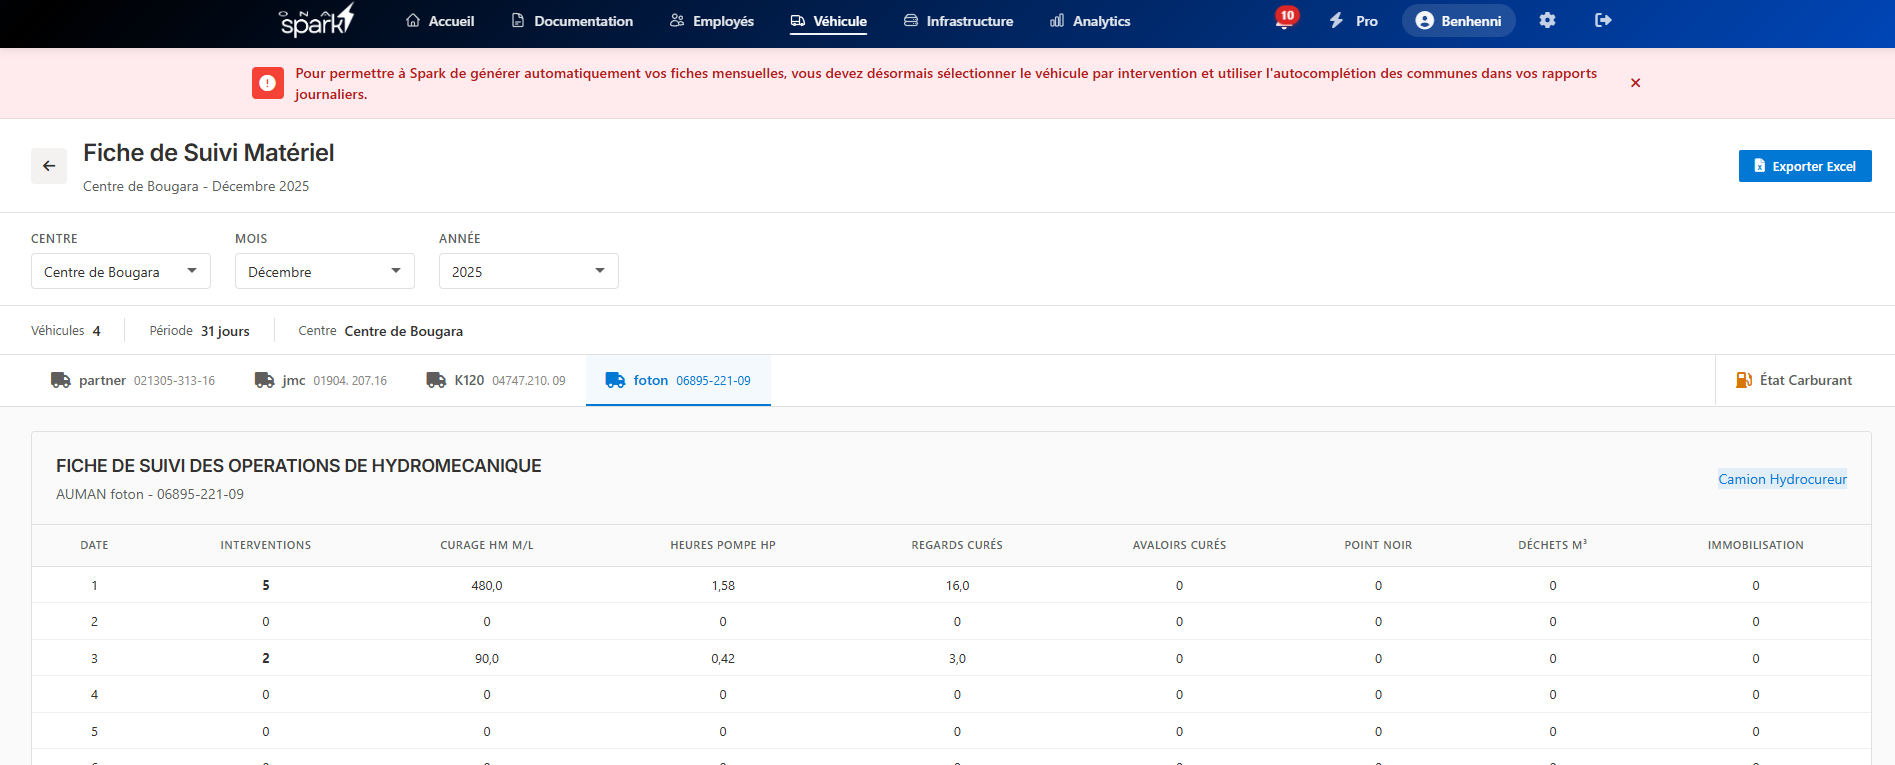This screenshot has height=765, width=1895.
Task: Click the Exporter Excel button
Action: point(1804,166)
